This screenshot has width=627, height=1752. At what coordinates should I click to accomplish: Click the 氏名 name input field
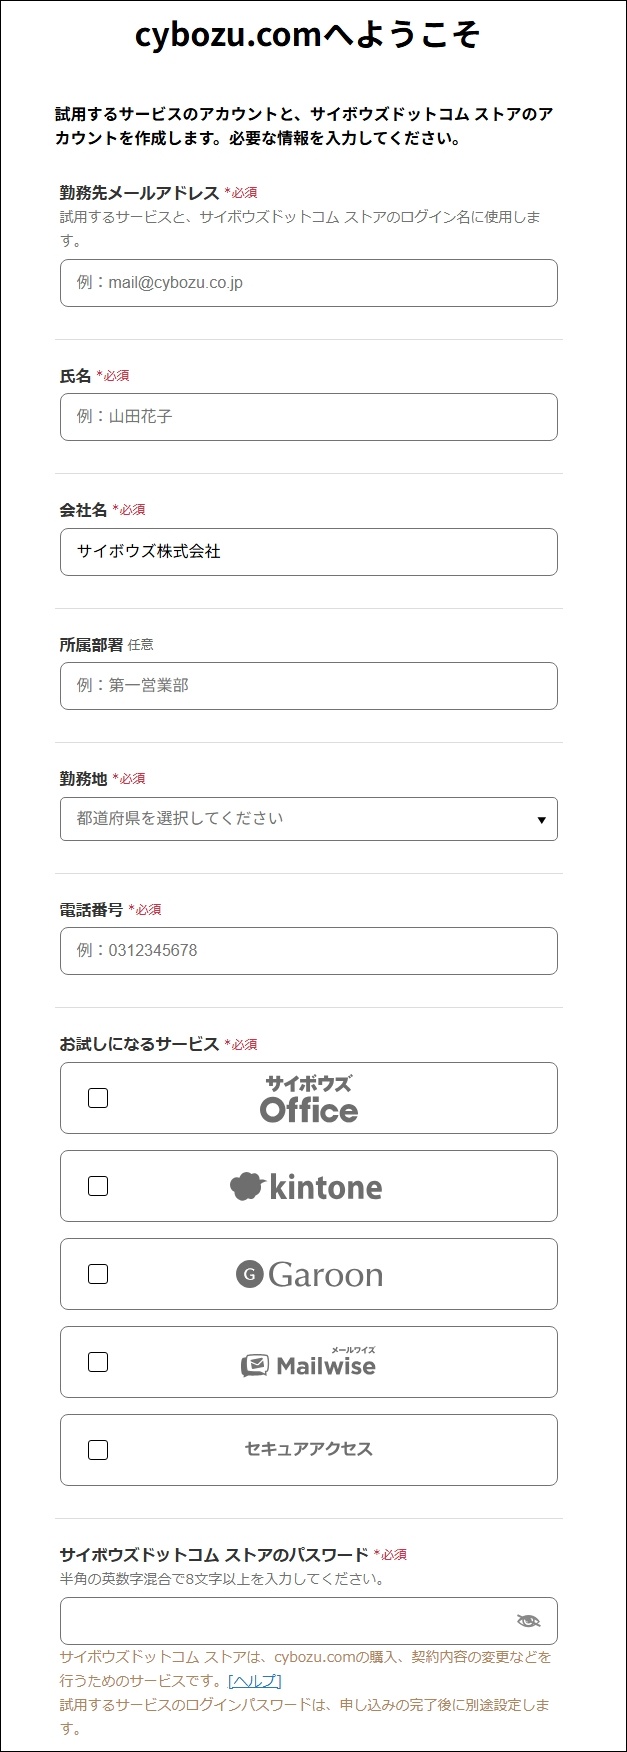pyautogui.click(x=308, y=417)
